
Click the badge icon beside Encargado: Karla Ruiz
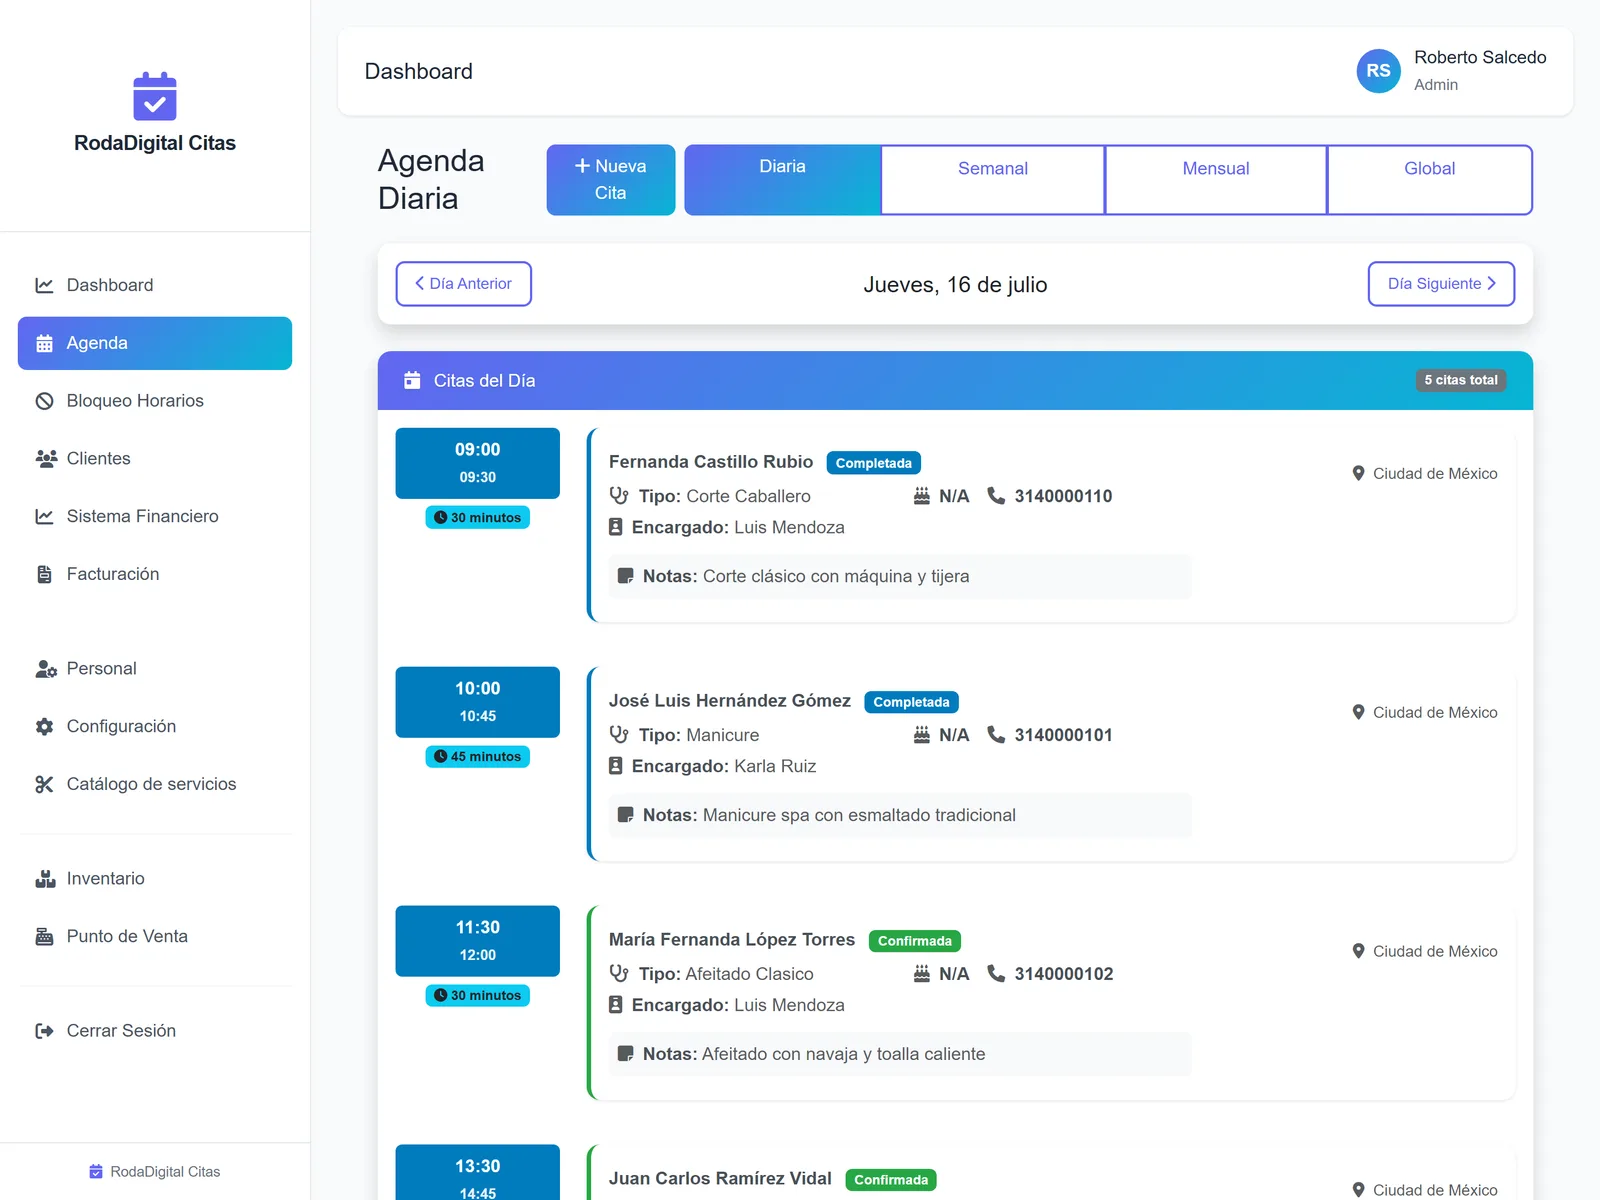point(616,766)
